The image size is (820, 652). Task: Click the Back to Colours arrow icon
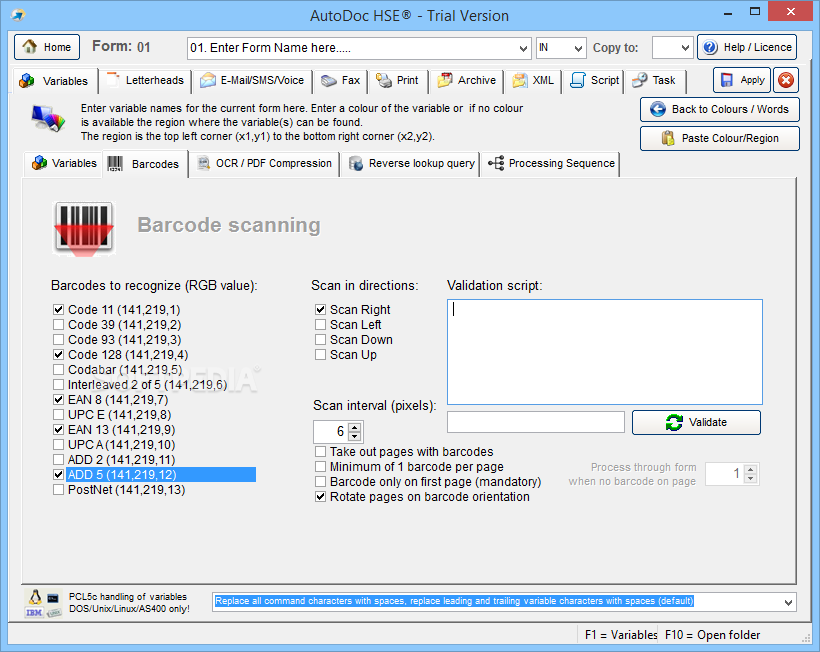pyautogui.click(x=657, y=109)
